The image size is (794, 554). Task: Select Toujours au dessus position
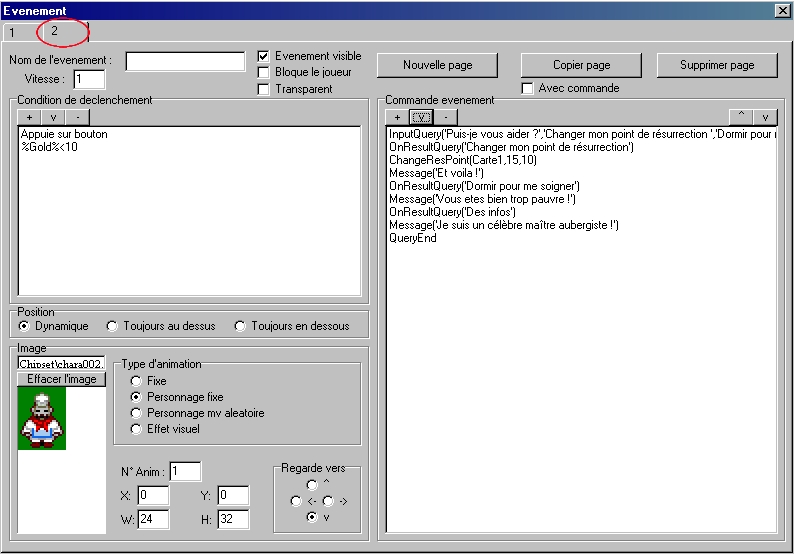(x=113, y=327)
